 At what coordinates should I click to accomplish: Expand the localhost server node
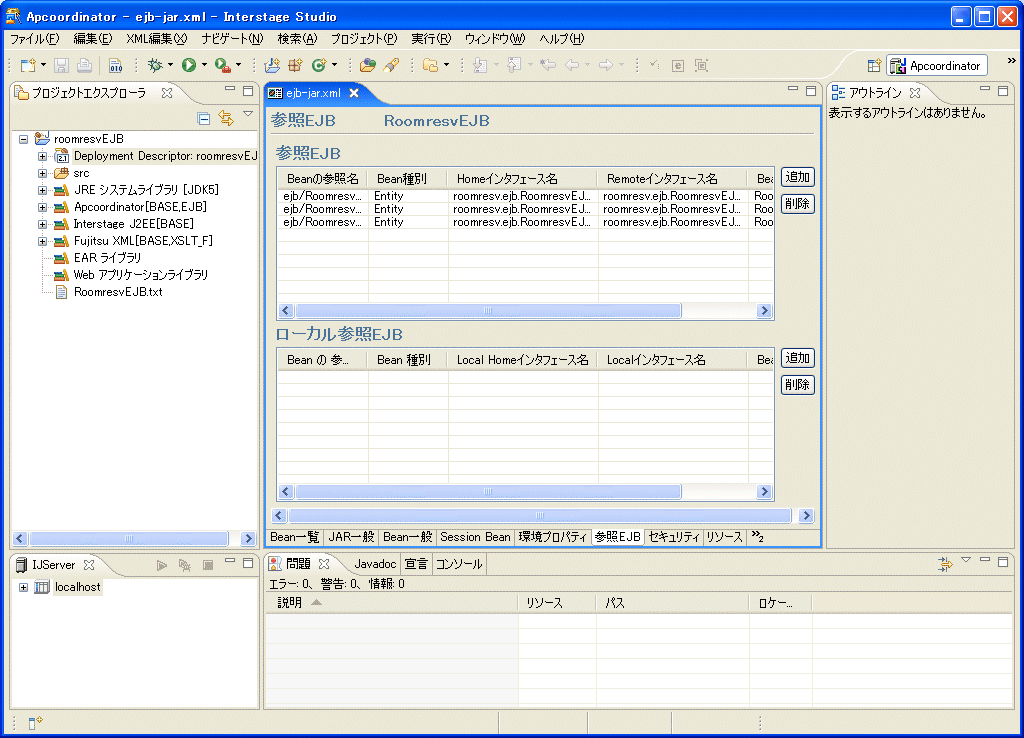coord(23,587)
